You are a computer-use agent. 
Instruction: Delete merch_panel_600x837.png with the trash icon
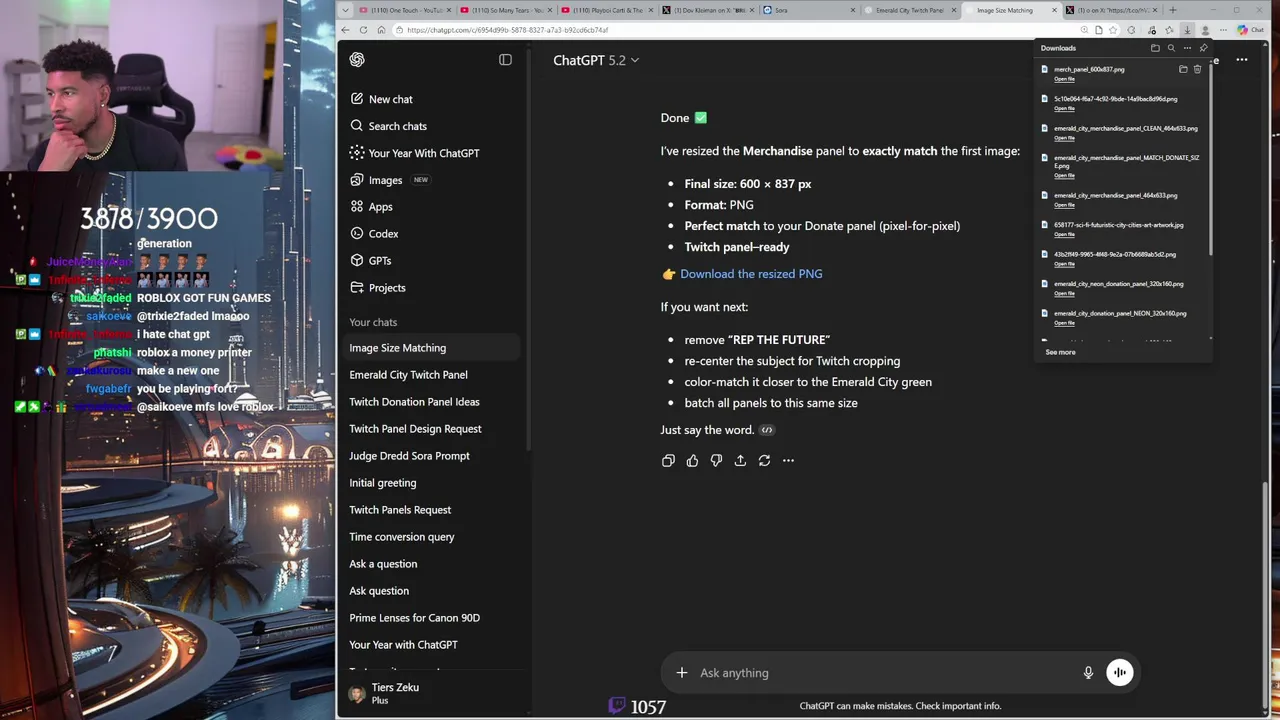(1197, 69)
